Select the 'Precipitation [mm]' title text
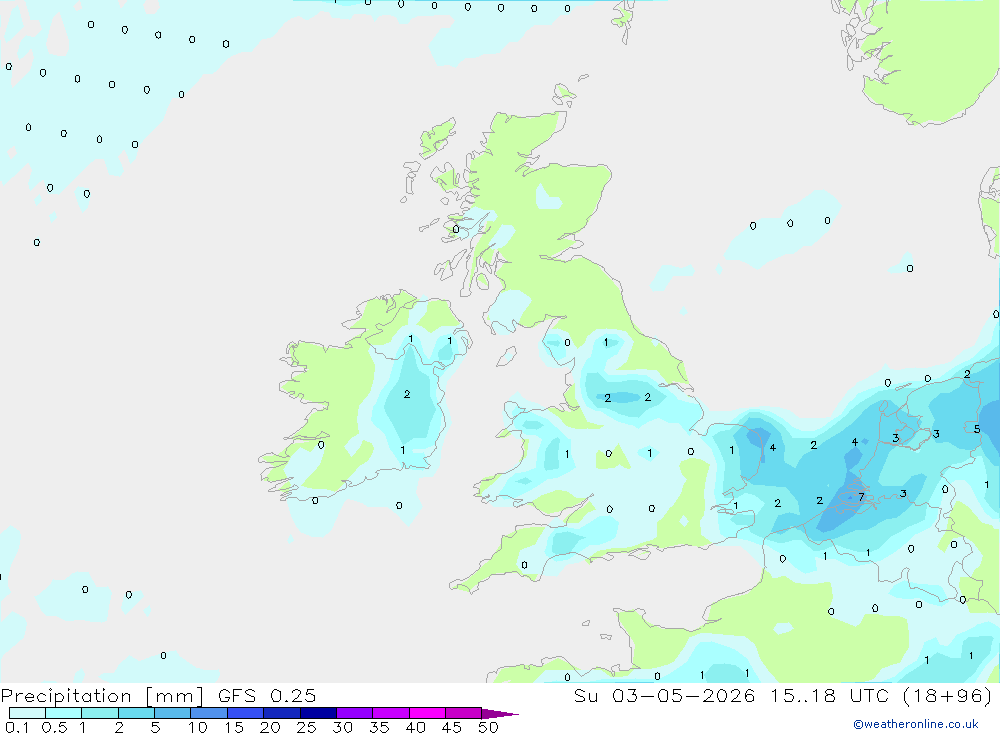1000x733 pixels. click(102, 695)
